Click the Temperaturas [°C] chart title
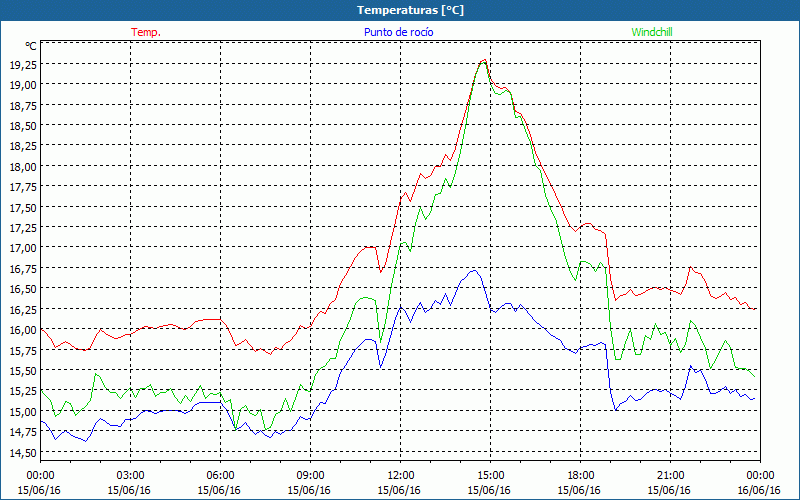This screenshot has width=800, height=500. pyautogui.click(x=410, y=10)
